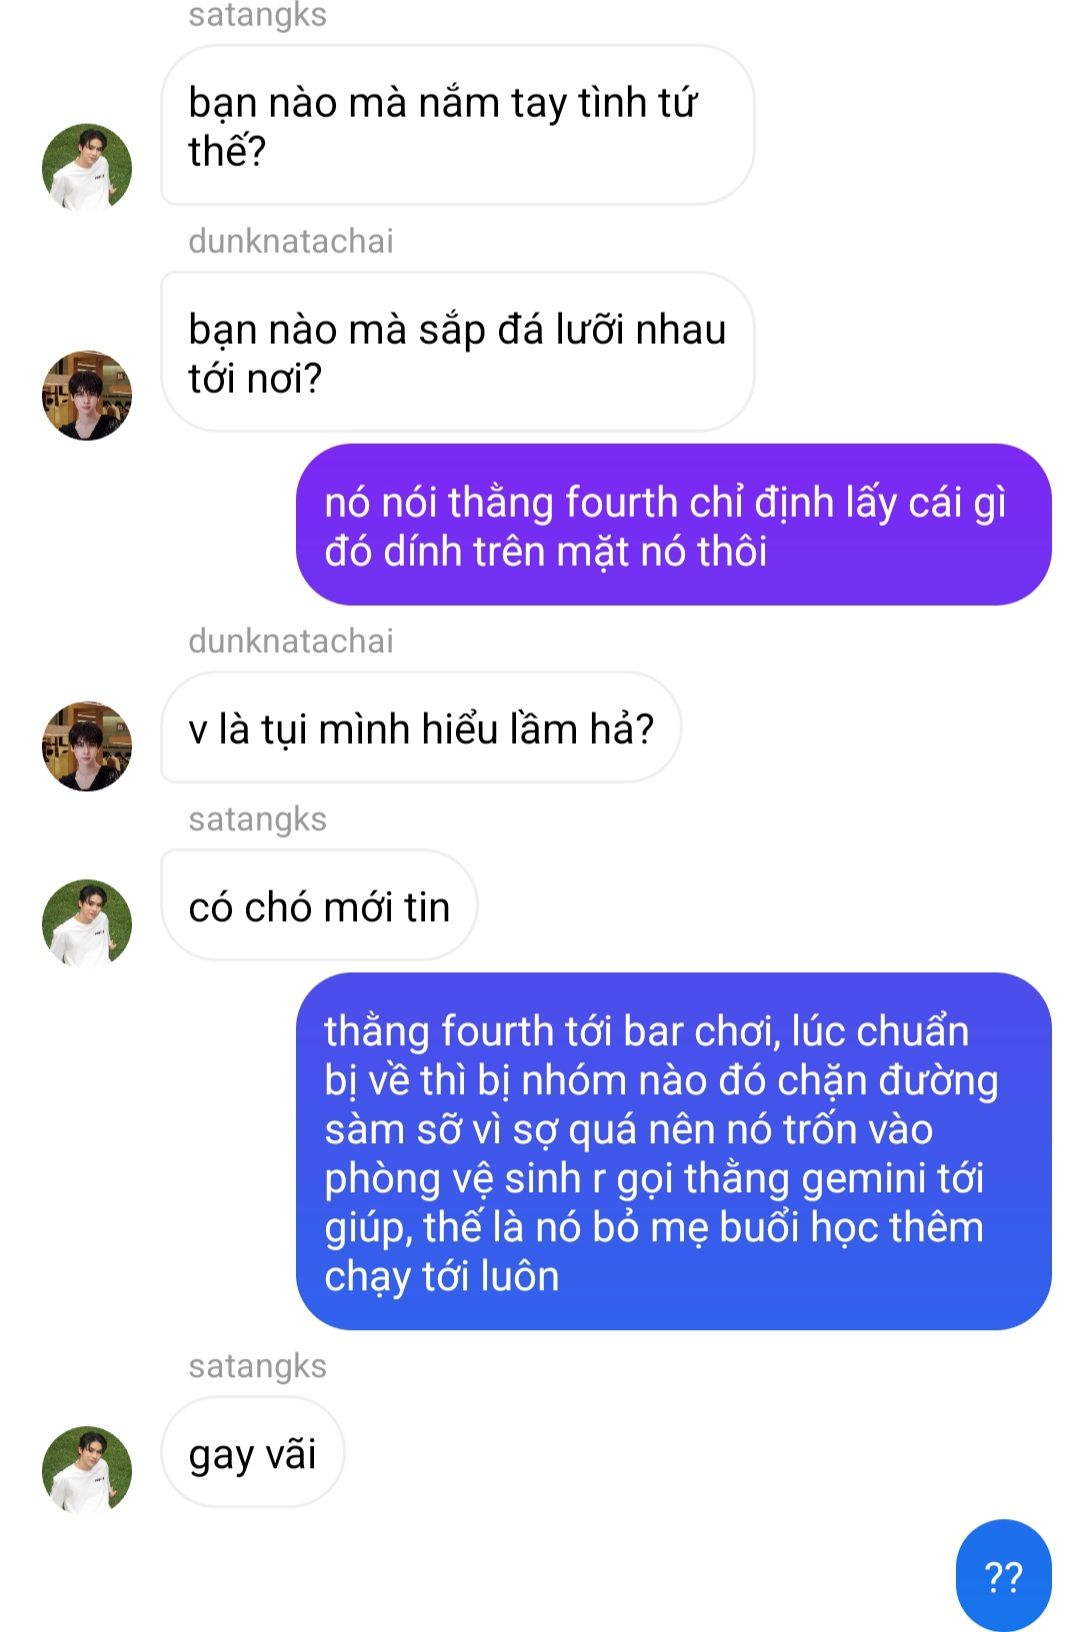This screenshot has width=1080, height=1632.
Task: Tap the 'gay vãi' message bubble
Action: point(252,1453)
